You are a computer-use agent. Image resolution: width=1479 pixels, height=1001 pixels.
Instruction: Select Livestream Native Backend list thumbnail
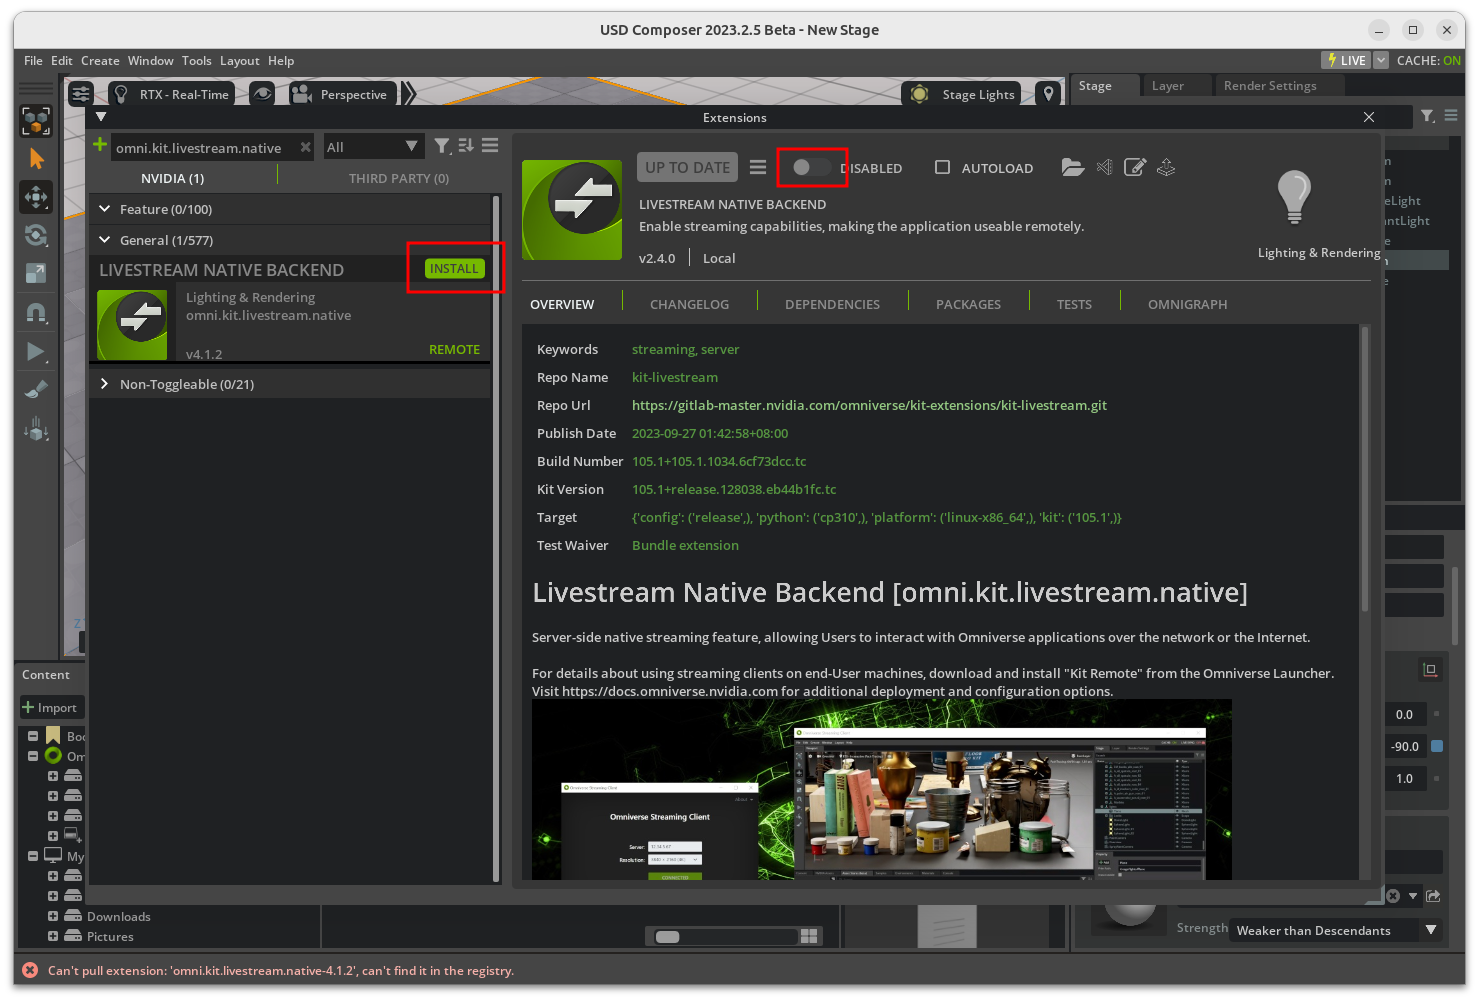132,324
